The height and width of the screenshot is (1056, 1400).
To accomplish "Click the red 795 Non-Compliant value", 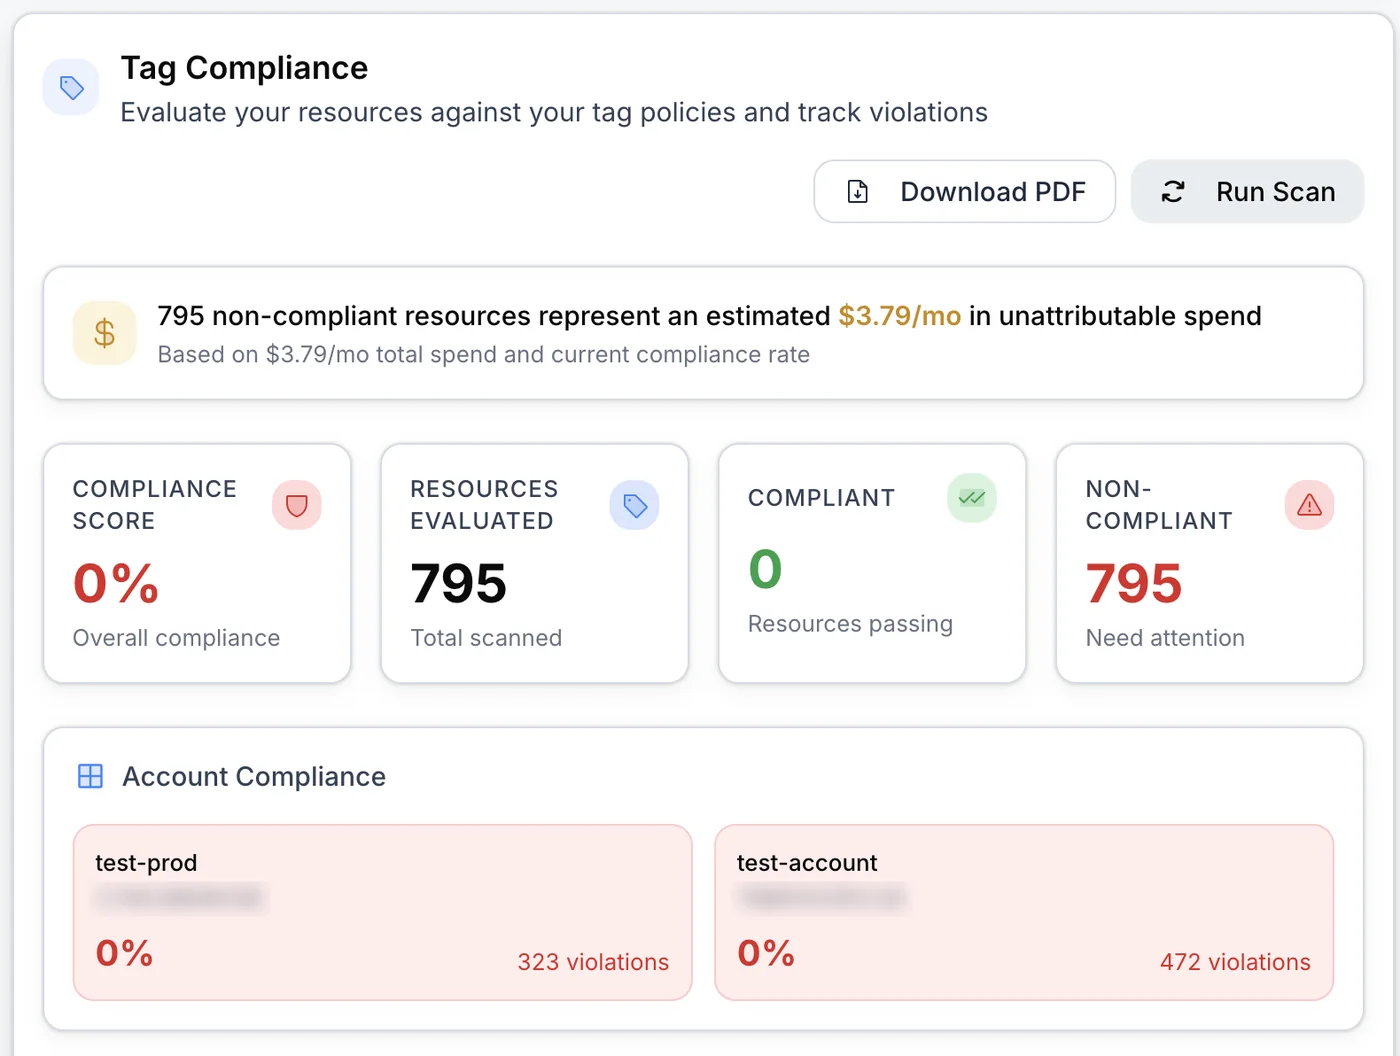I will pos(1134,583).
